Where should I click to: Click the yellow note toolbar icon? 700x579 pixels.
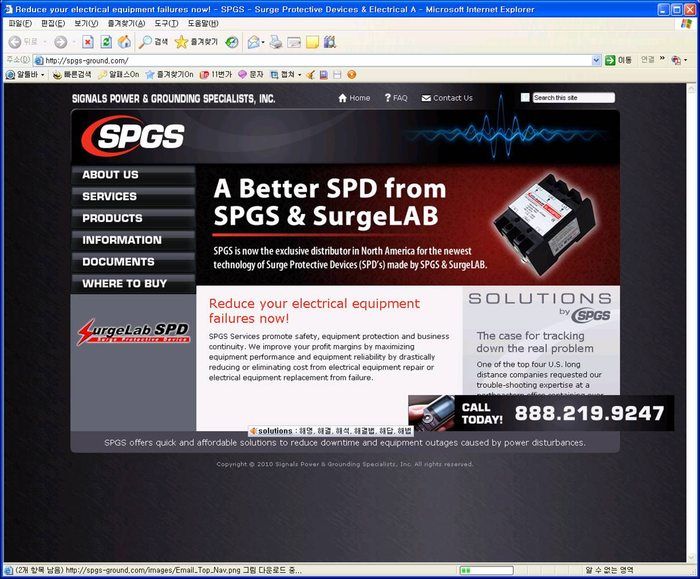(x=312, y=42)
